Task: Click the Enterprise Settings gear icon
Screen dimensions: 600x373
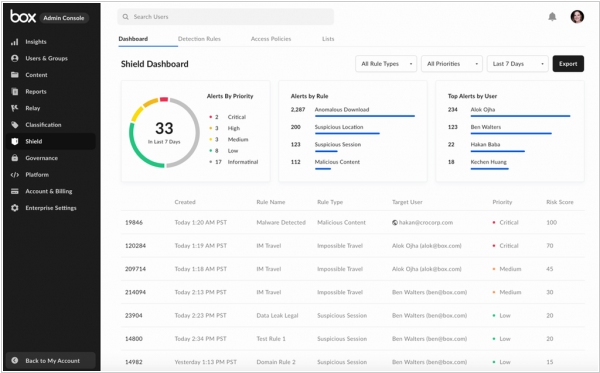Action: coord(15,208)
